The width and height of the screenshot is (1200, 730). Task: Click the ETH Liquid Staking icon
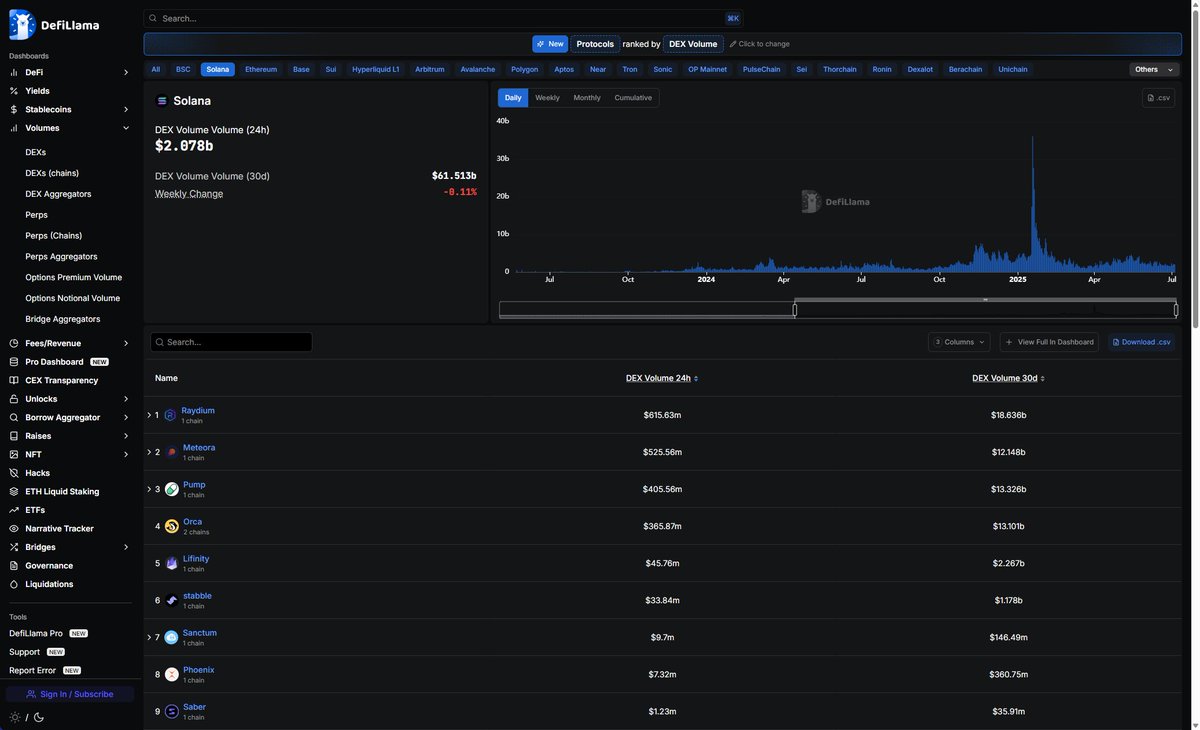14,492
